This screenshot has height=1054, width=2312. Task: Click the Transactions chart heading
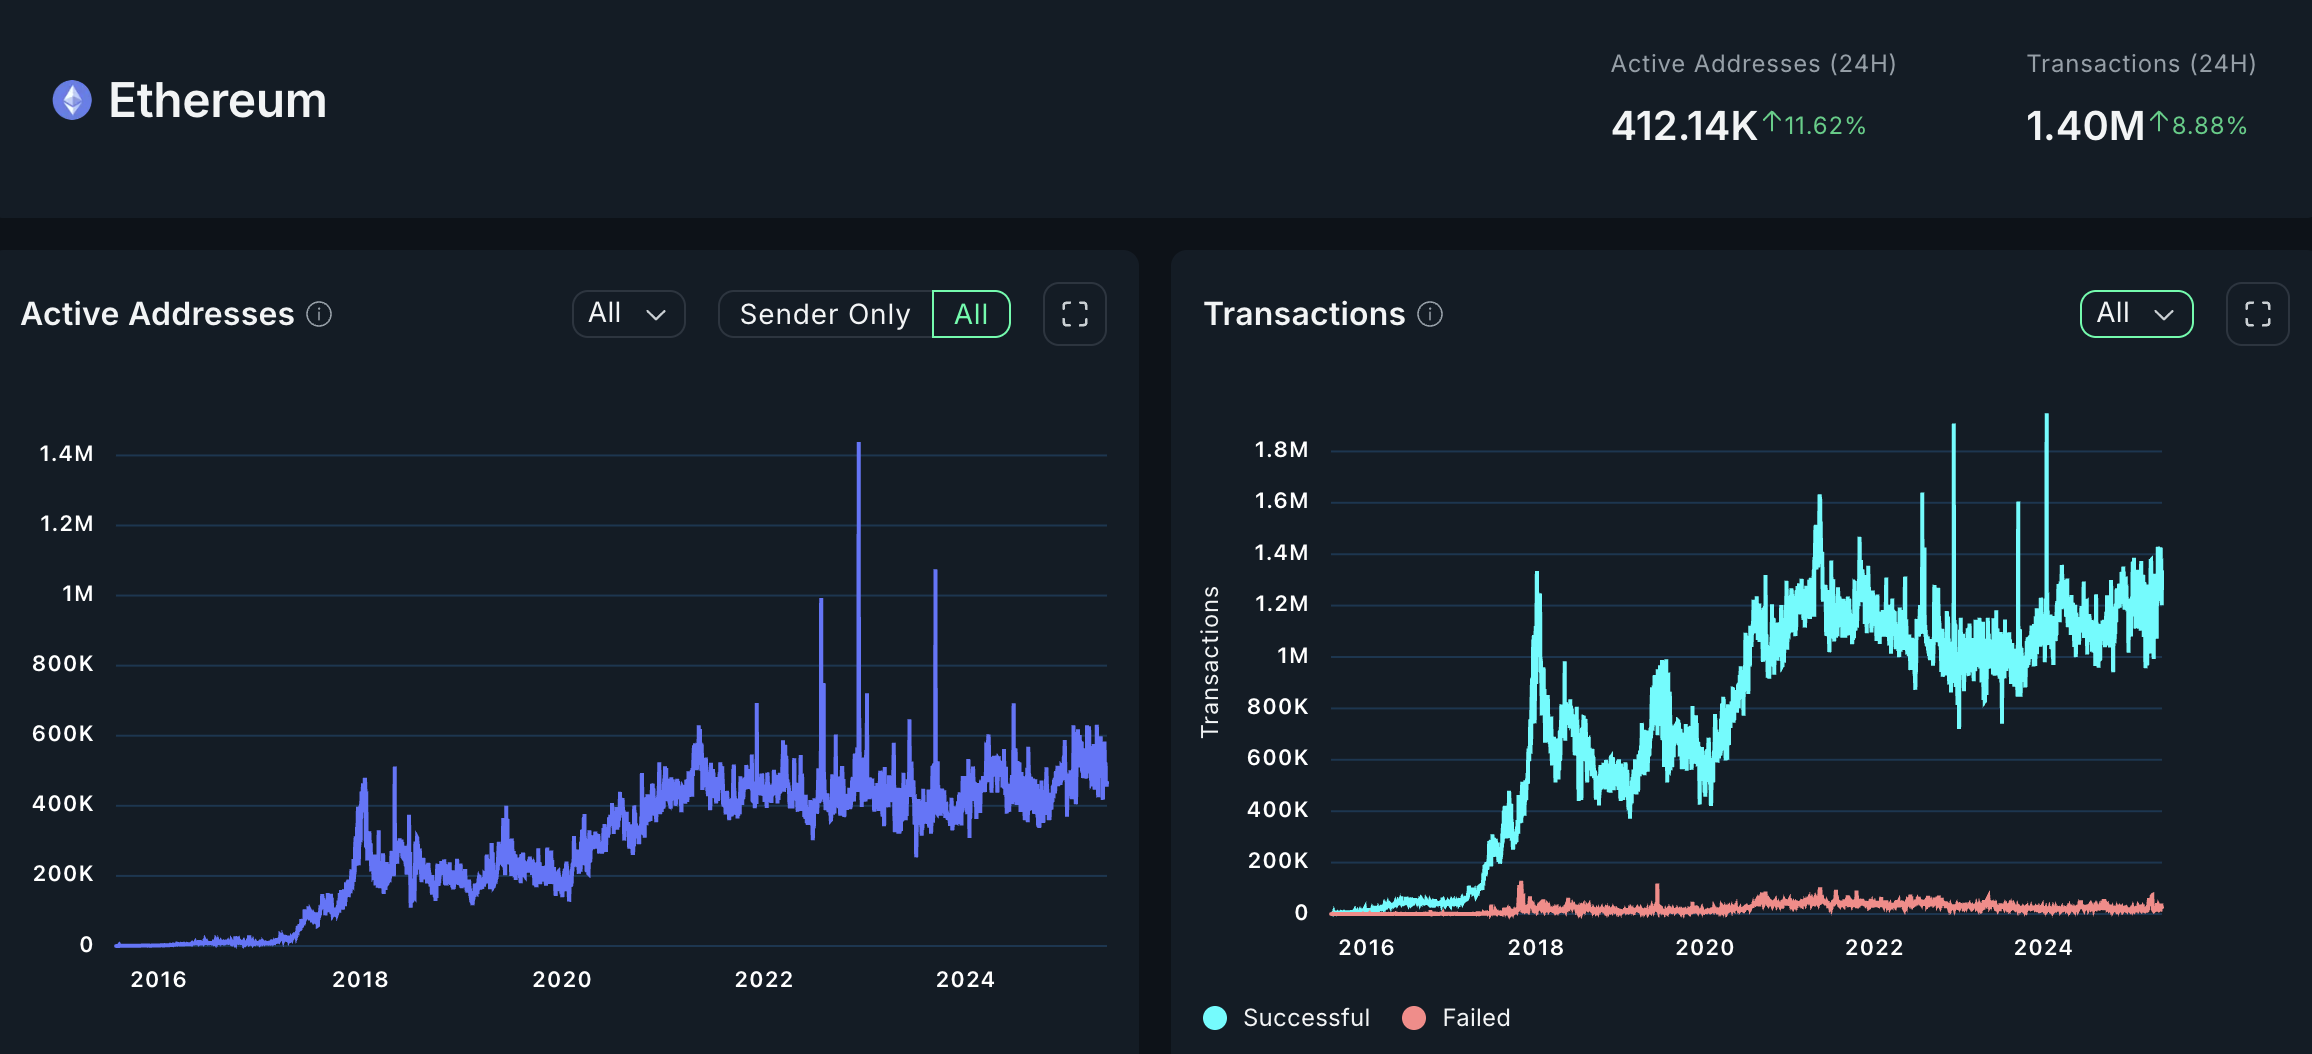click(1304, 314)
